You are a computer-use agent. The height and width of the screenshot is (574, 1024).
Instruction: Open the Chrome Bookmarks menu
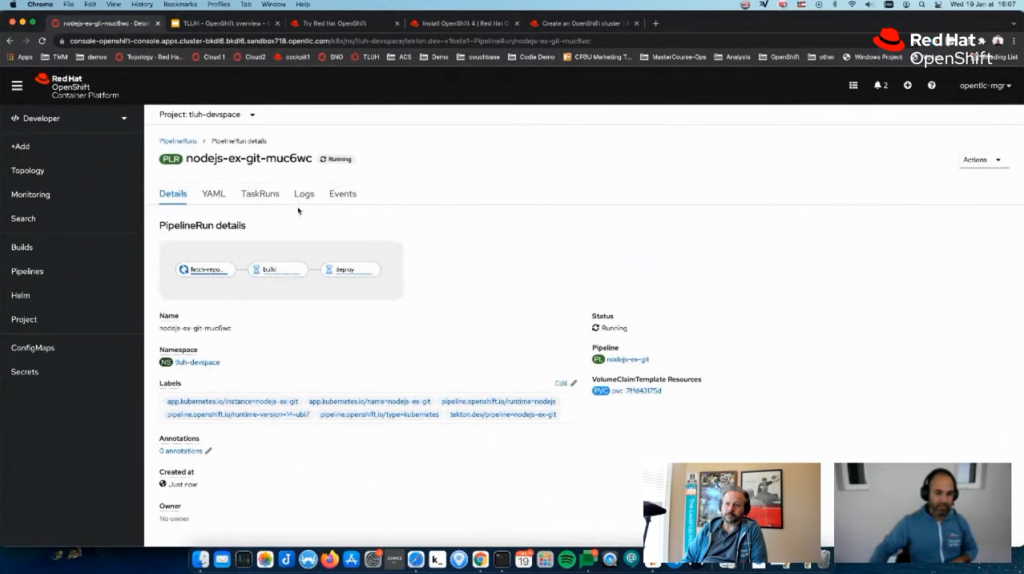pos(180,4)
